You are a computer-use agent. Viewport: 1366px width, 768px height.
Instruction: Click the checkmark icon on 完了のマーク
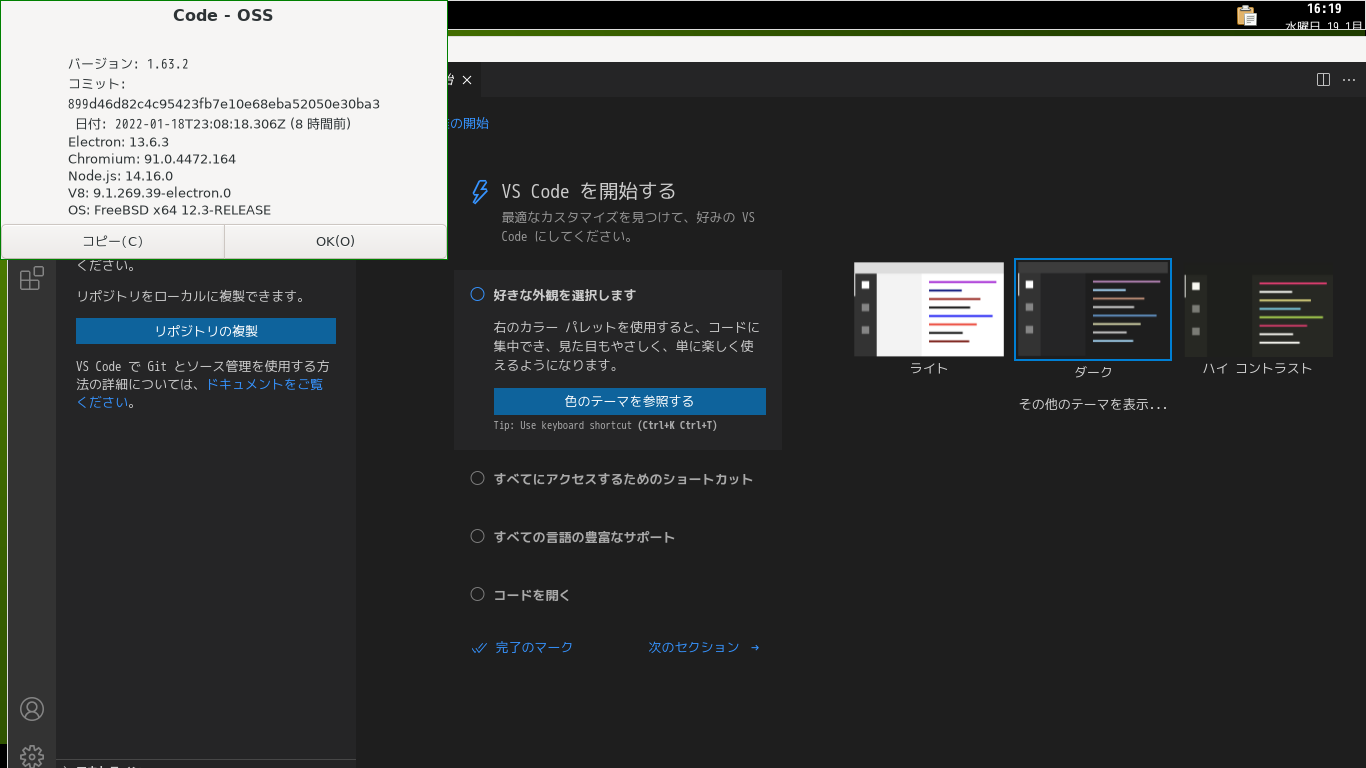(479, 648)
